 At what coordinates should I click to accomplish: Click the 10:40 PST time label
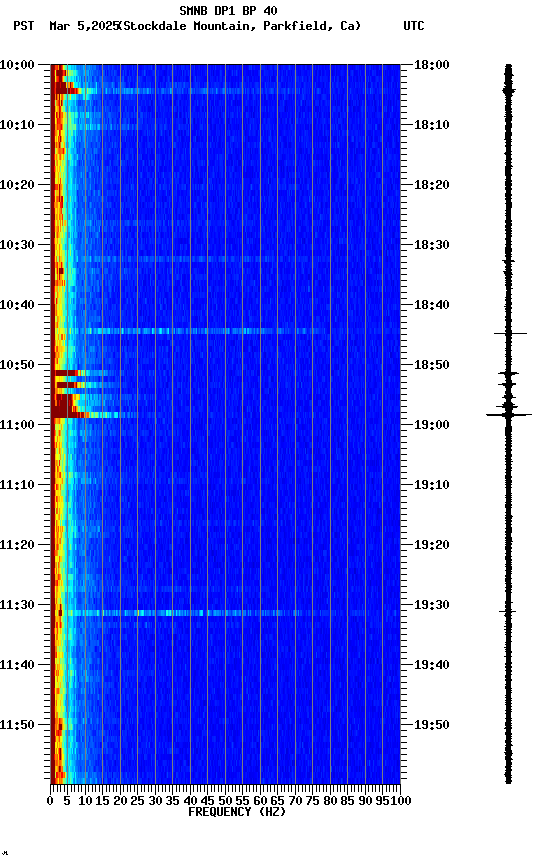(x=17, y=305)
